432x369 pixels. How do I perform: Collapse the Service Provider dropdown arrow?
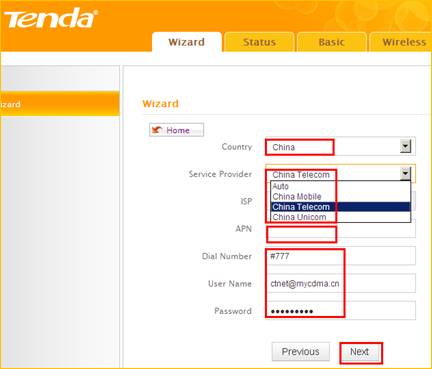405,173
